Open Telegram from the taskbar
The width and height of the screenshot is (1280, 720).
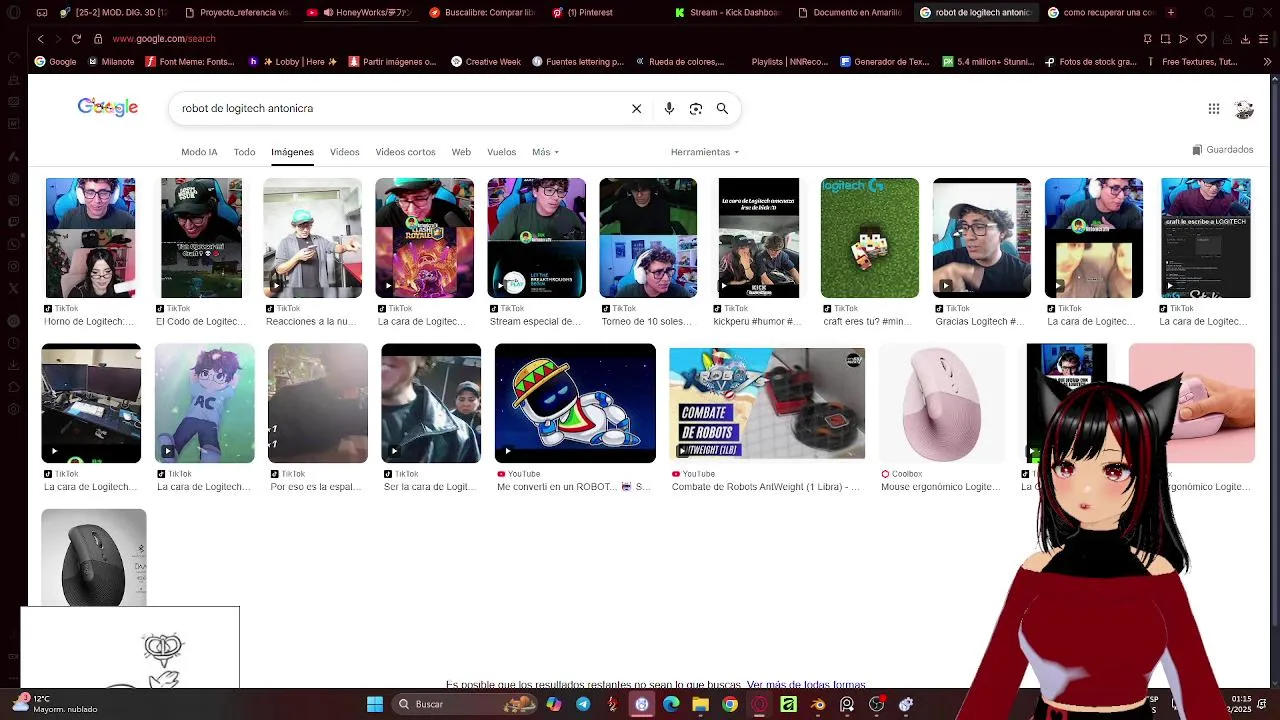click(583, 704)
